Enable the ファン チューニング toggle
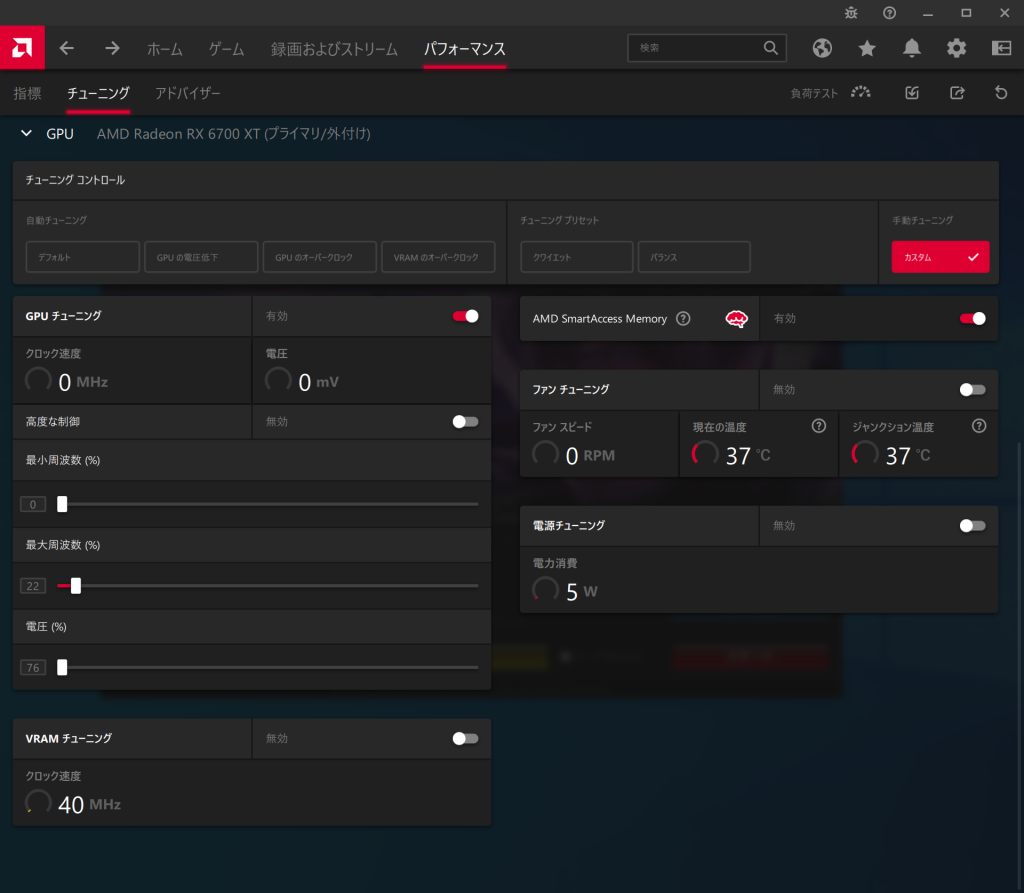The image size is (1024, 893). pyautogui.click(x=972, y=389)
